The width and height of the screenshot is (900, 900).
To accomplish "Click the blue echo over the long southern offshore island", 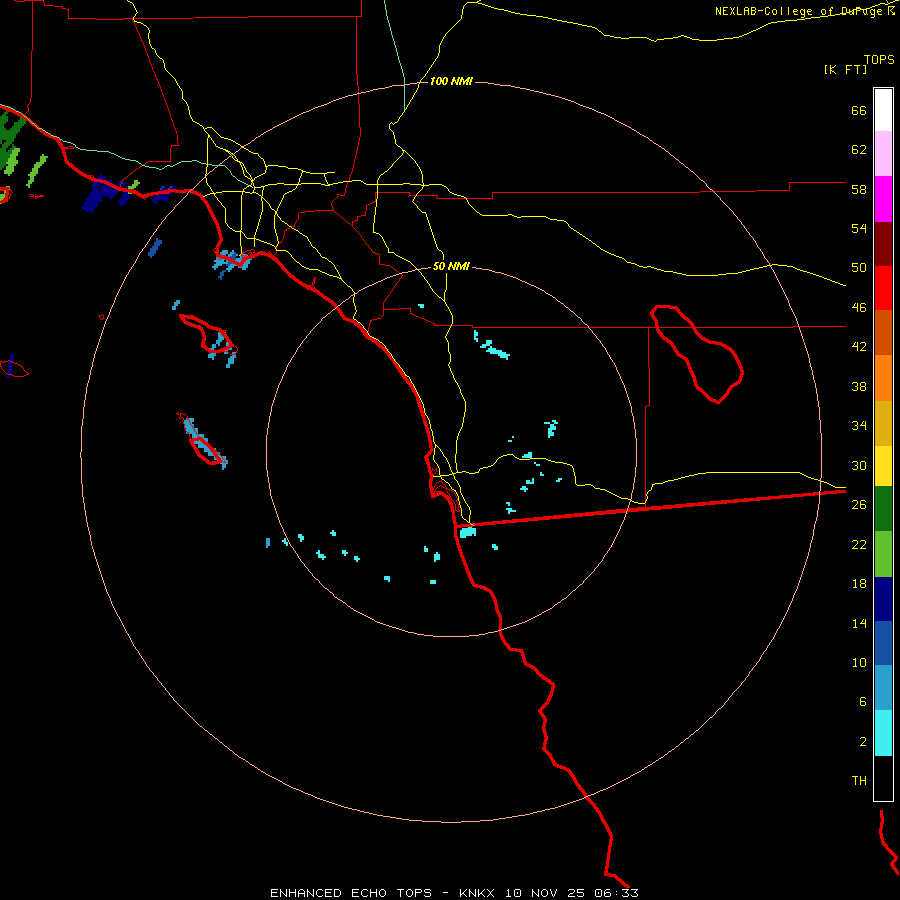I will coord(204,443).
